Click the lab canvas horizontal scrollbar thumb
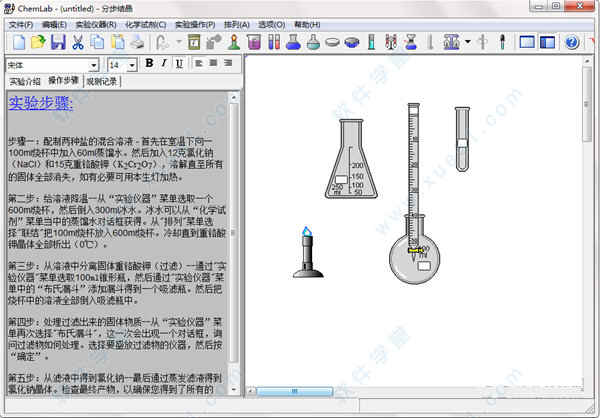 295,391
